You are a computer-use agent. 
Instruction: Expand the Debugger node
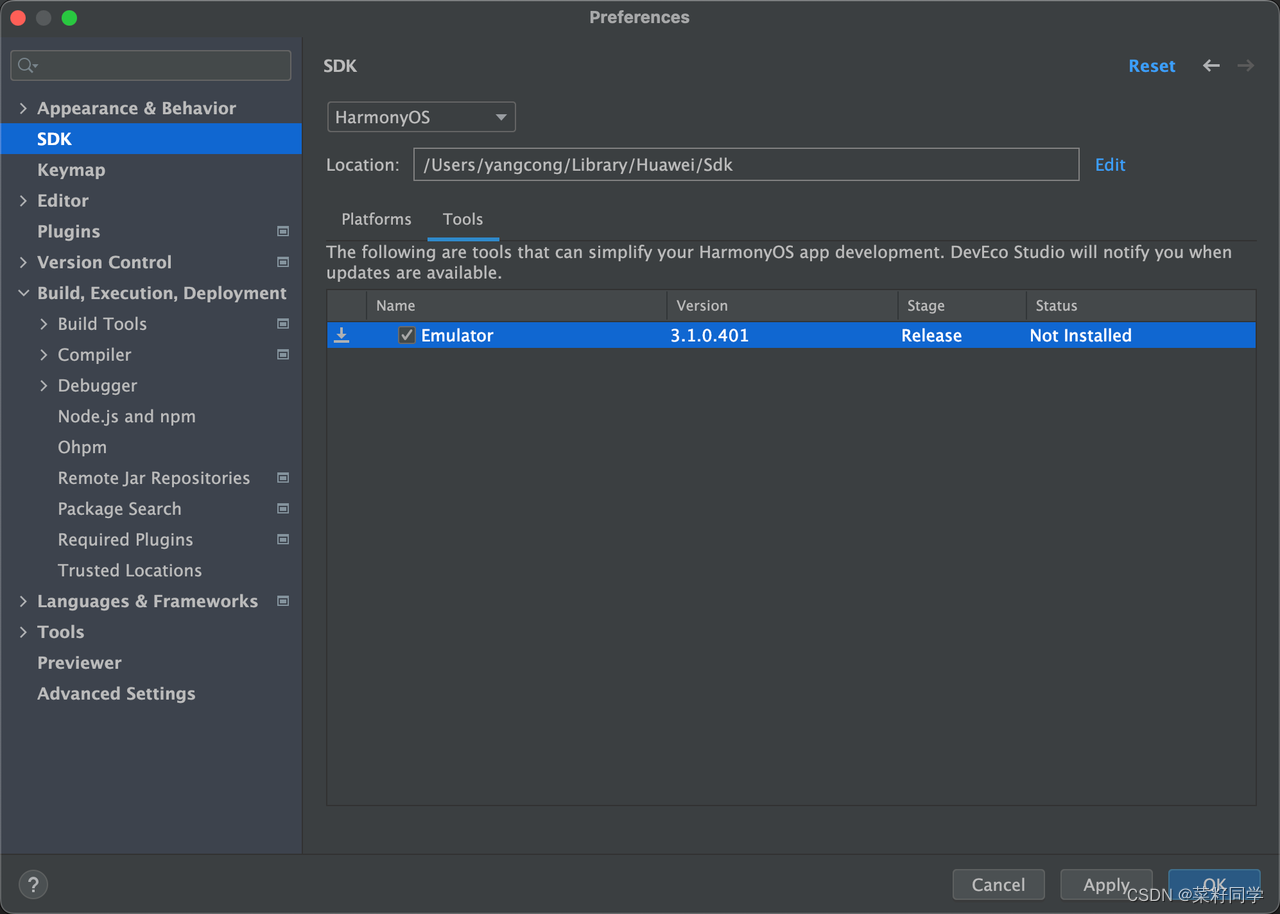[x=44, y=386]
